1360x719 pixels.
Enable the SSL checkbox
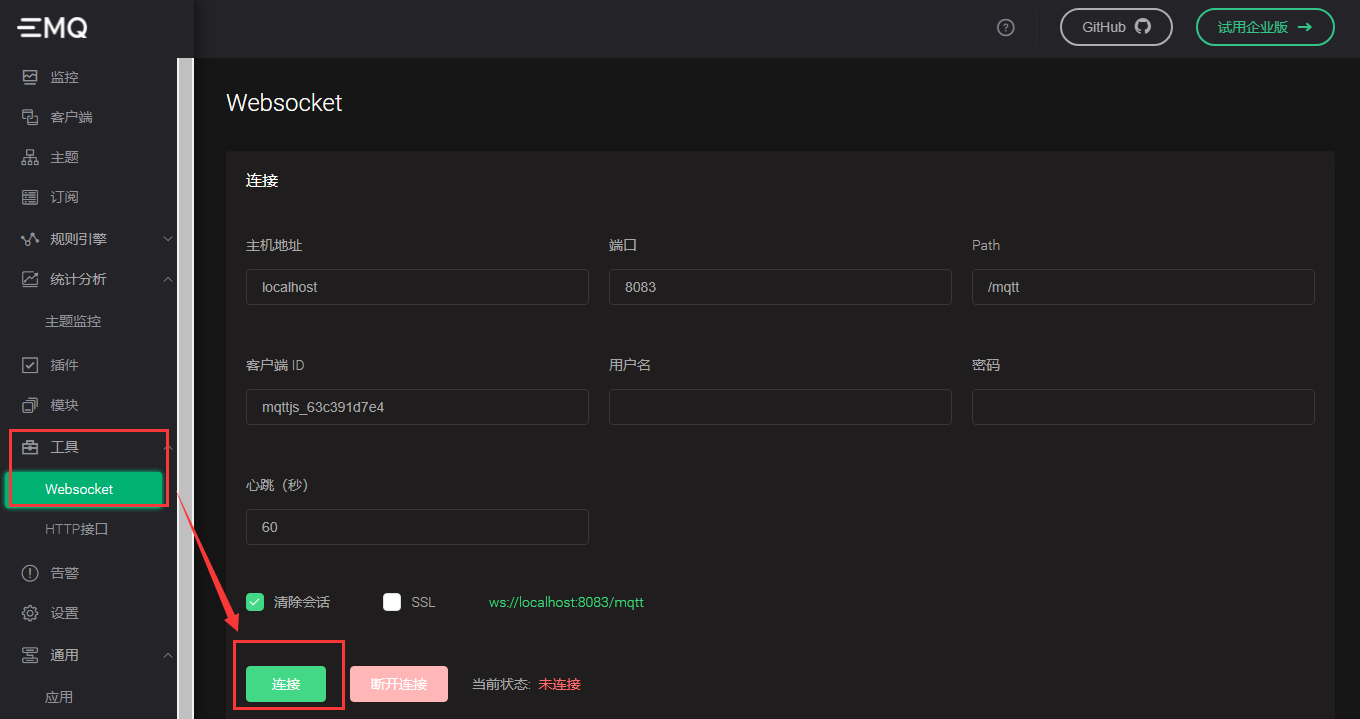[391, 601]
